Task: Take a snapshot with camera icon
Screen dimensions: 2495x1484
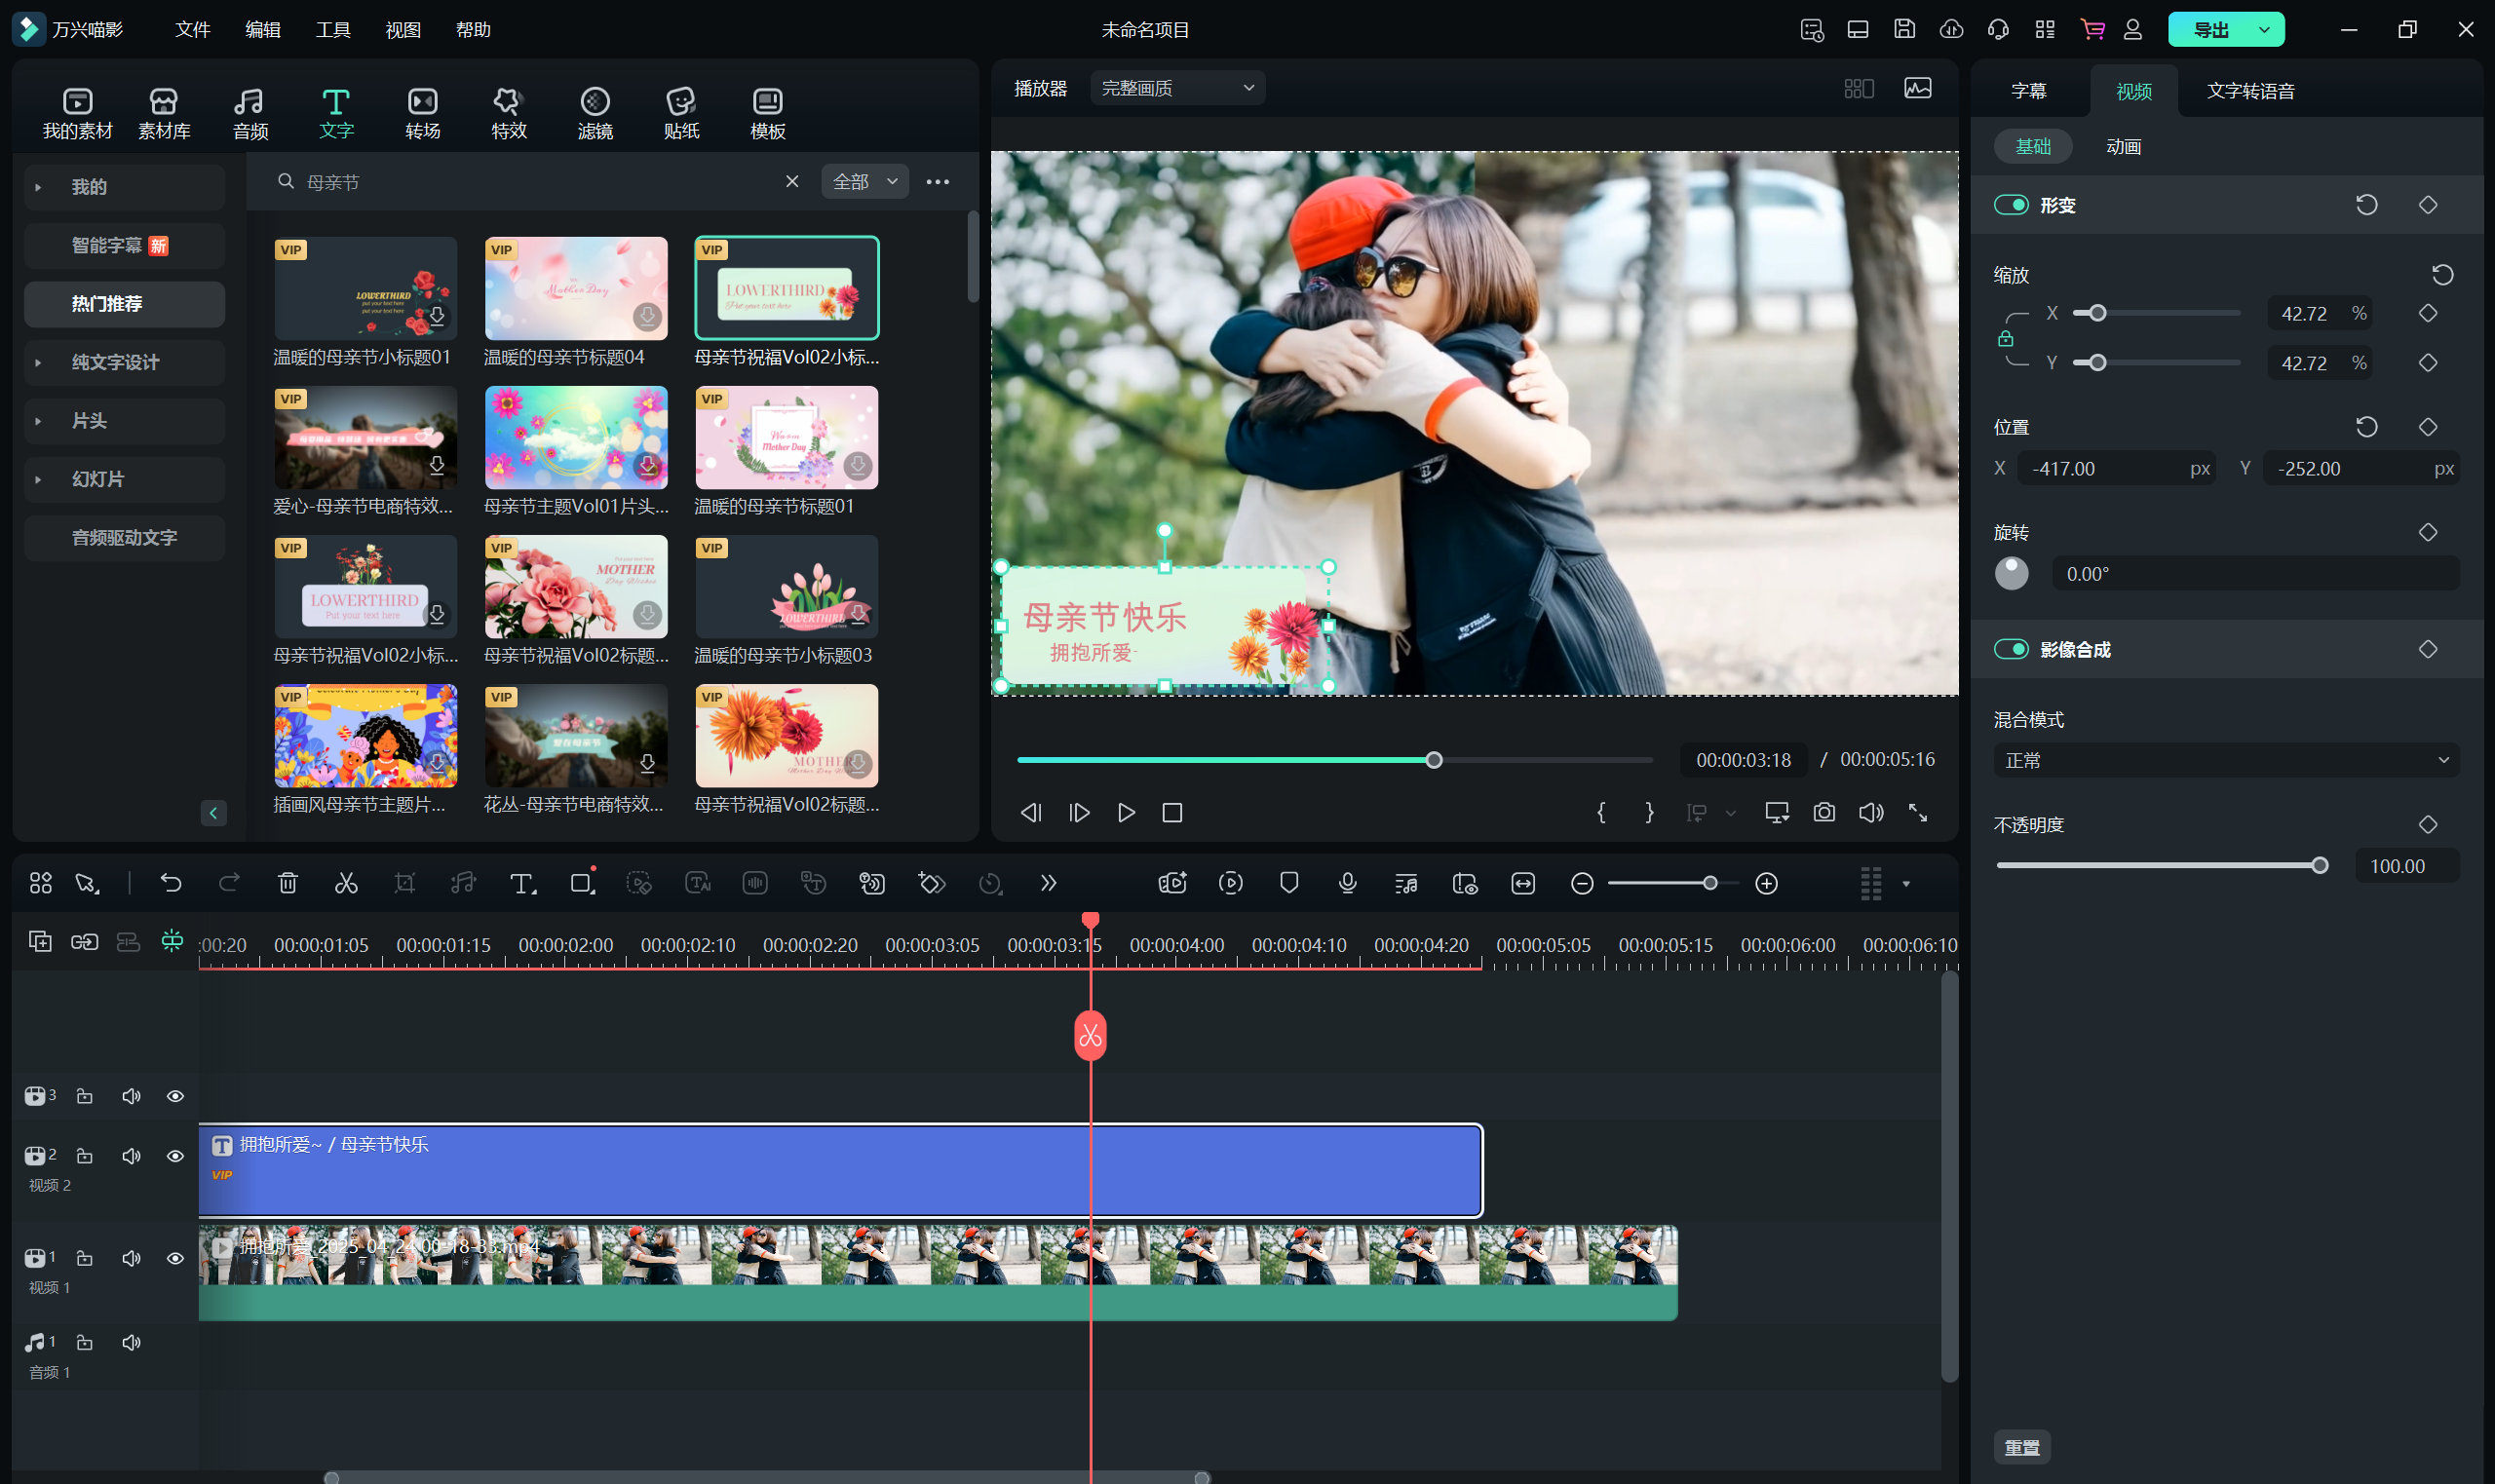Action: [x=1824, y=812]
